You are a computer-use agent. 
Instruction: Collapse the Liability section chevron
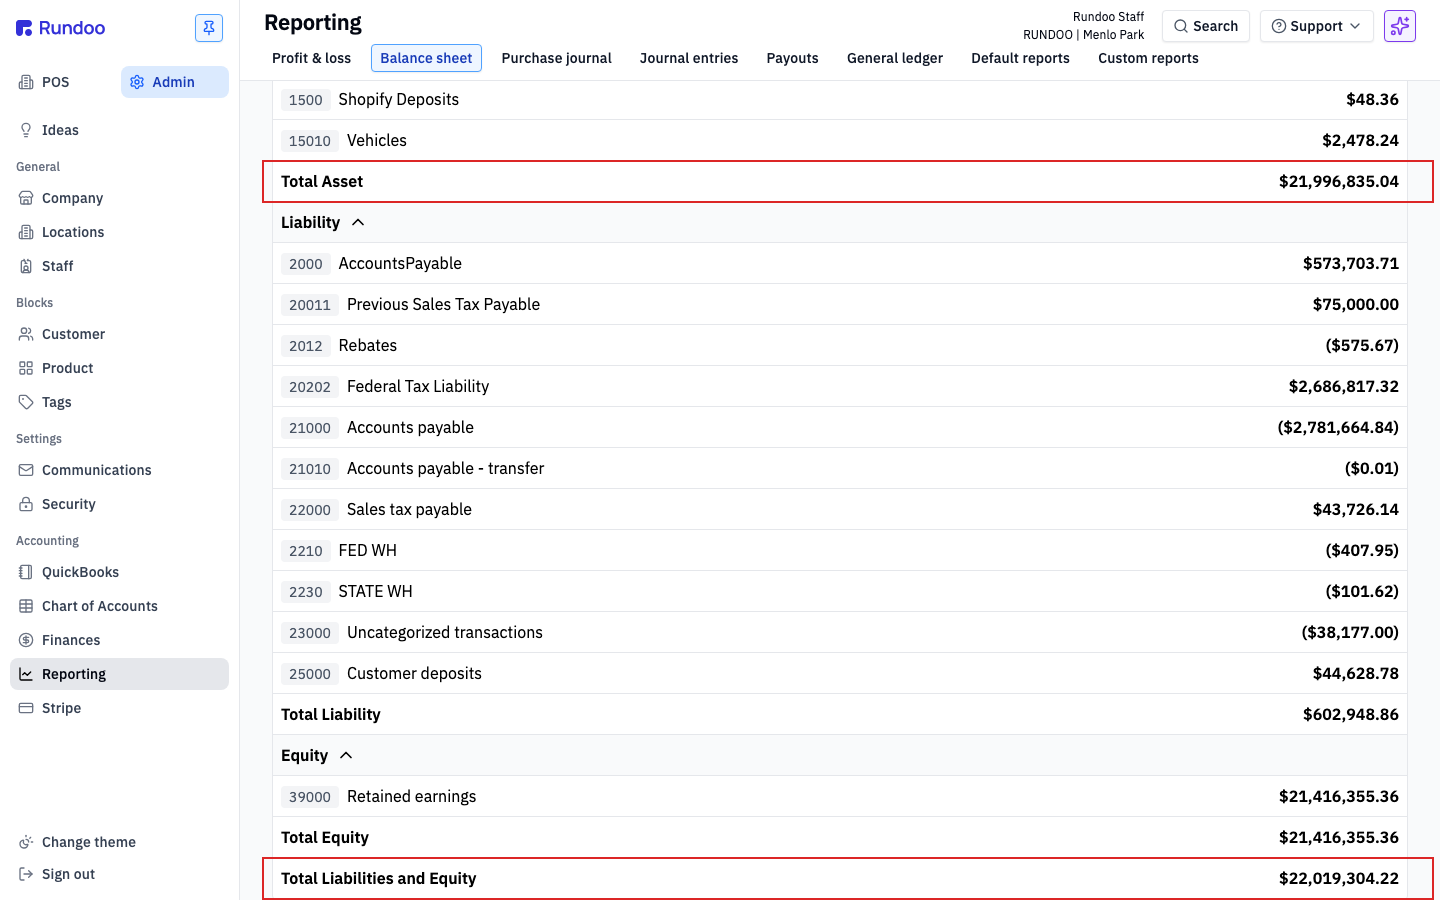[x=358, y=222]
